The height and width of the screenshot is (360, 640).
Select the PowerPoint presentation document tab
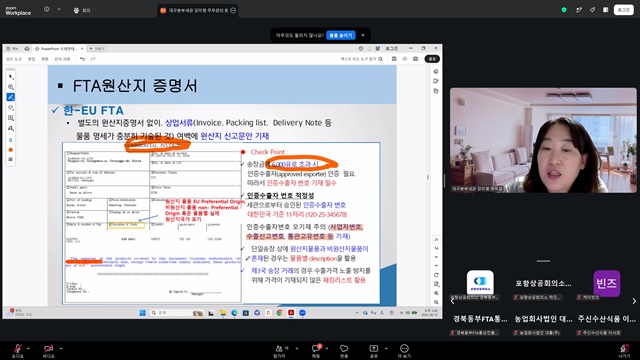point(58,49)
